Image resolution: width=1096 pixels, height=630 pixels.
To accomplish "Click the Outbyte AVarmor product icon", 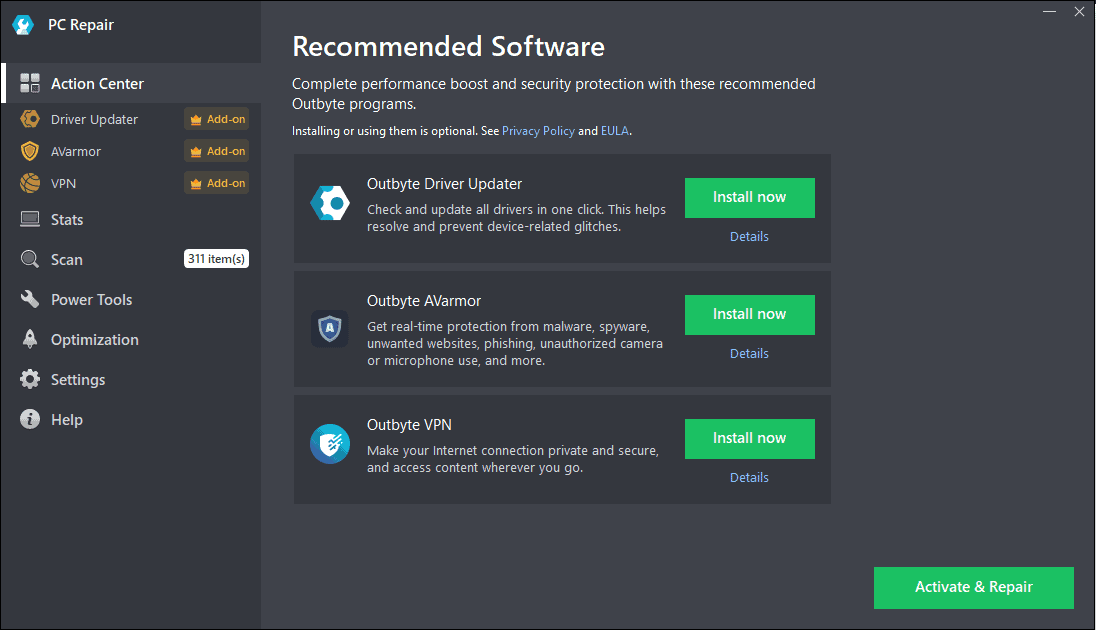I will click(330, 329).
